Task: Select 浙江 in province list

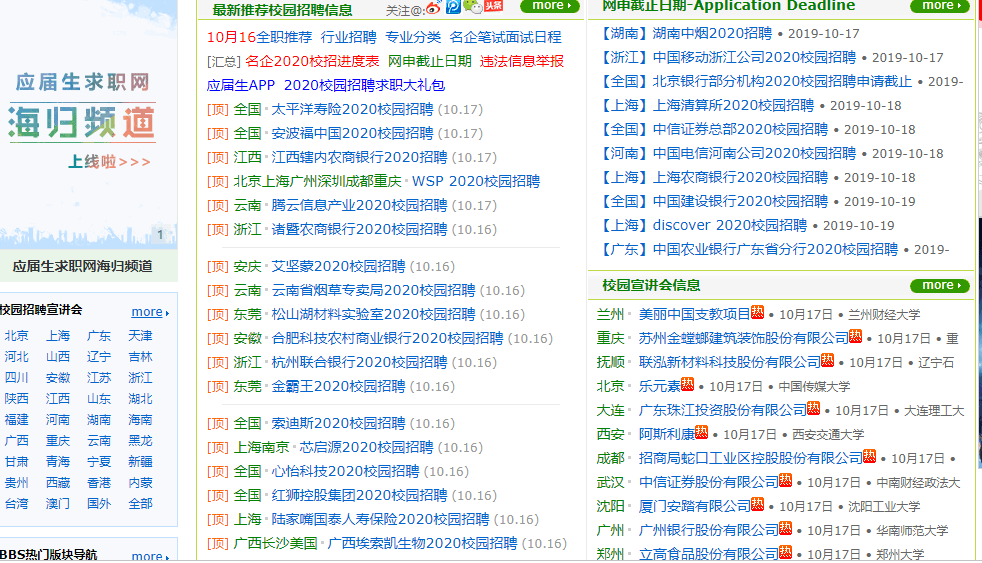Action: click(x=141, y=378)
